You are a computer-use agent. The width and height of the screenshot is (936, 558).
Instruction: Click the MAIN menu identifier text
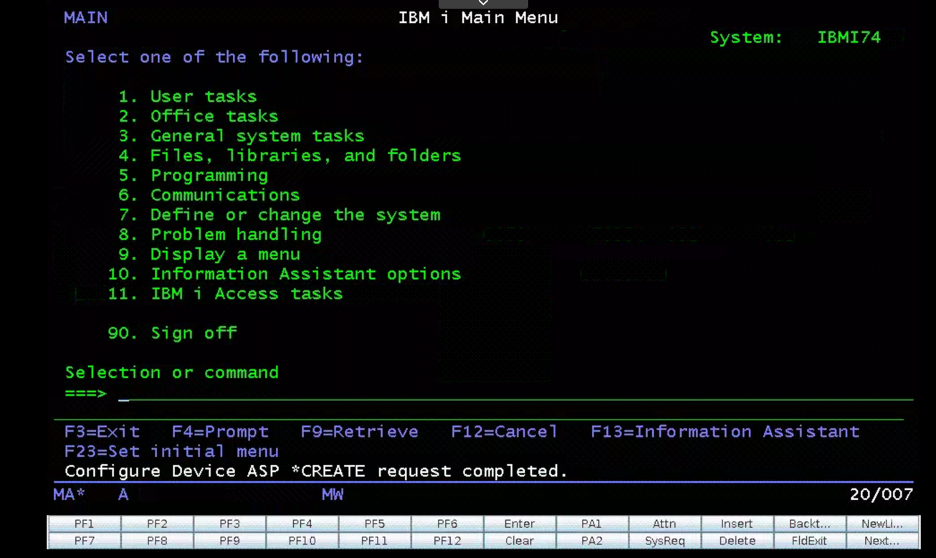click(x=86, y=18)
